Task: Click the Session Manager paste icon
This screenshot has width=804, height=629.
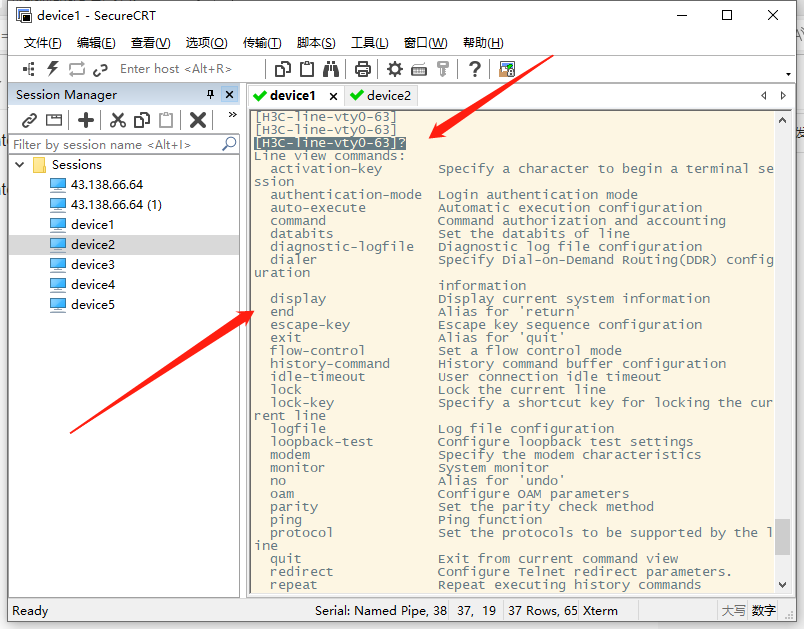Action: [x=166, y=120]
